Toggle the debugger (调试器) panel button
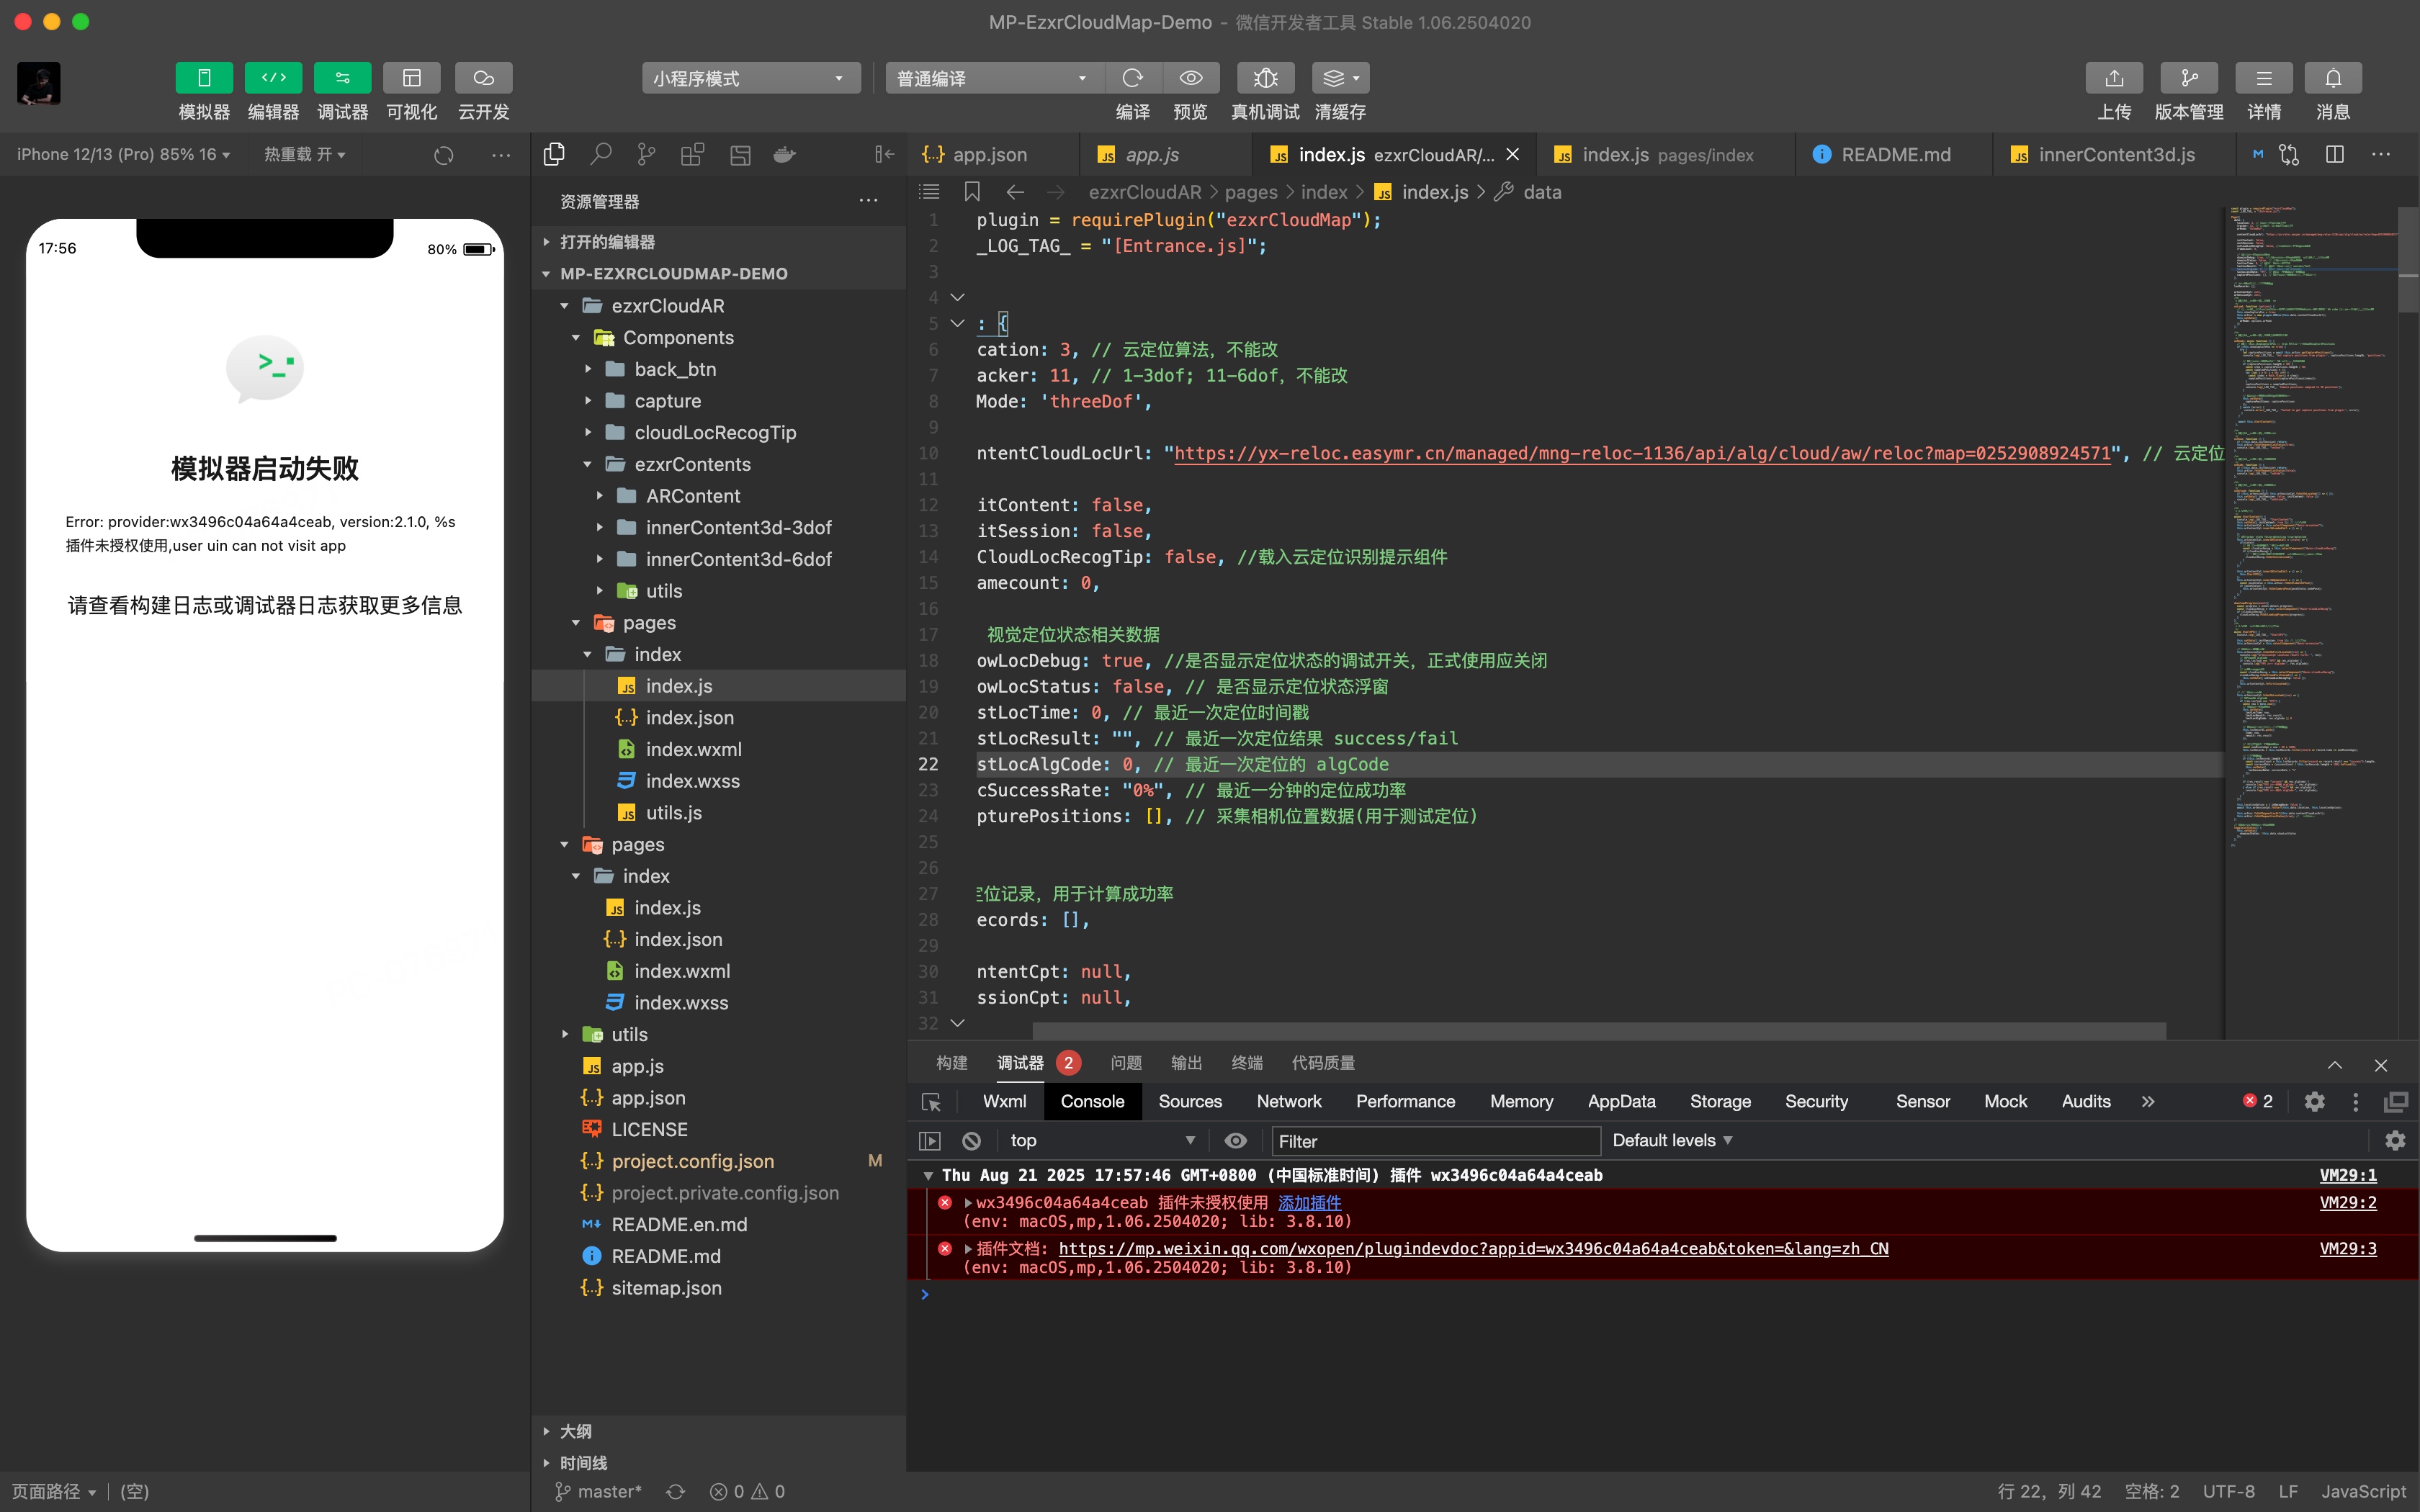Screen dimensions: 2420x1512 point(342,78)
